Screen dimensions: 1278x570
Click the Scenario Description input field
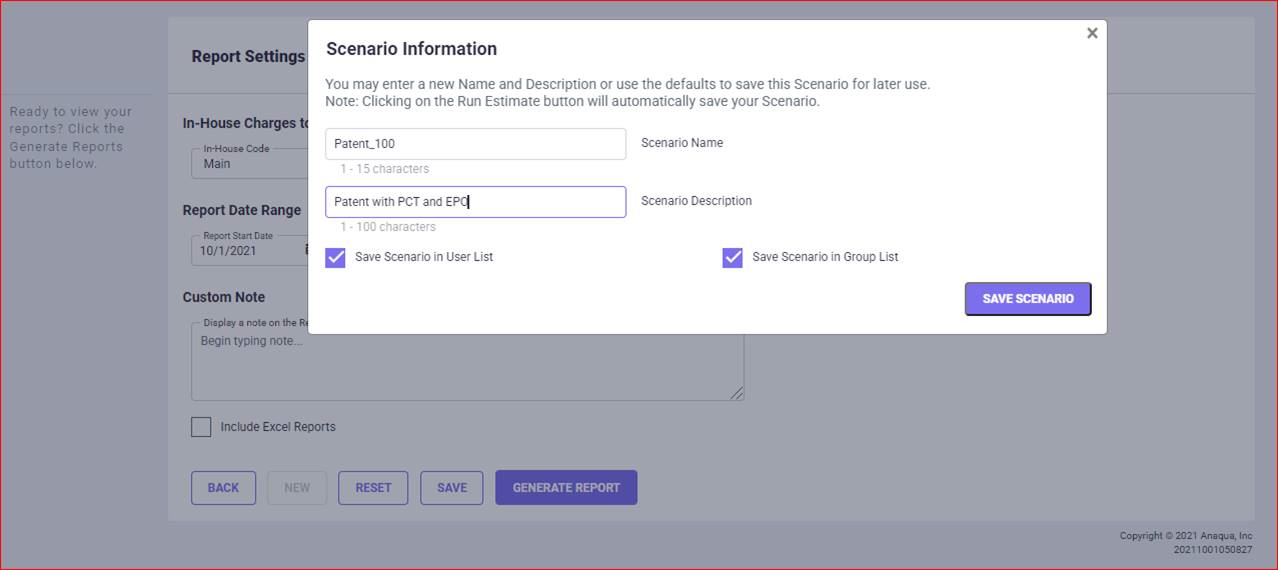(x=476, y=202)
